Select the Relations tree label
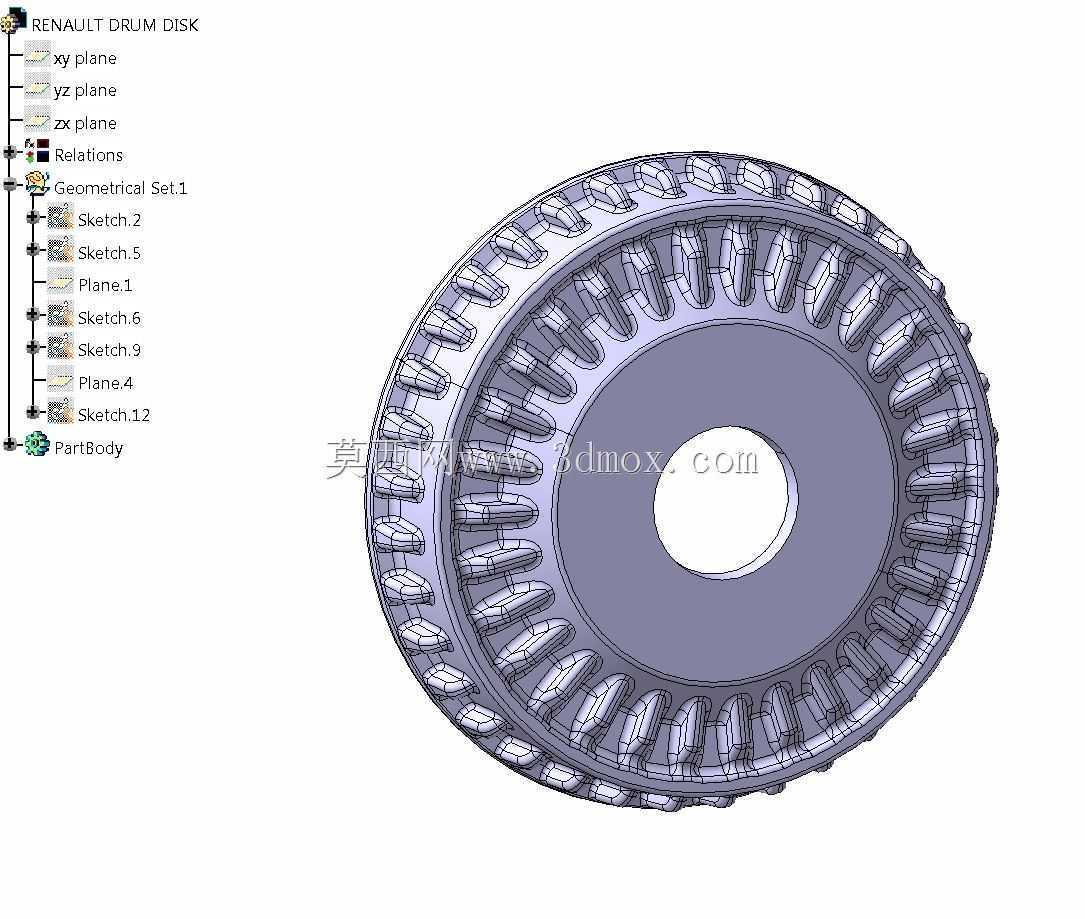 pos(89,155)
